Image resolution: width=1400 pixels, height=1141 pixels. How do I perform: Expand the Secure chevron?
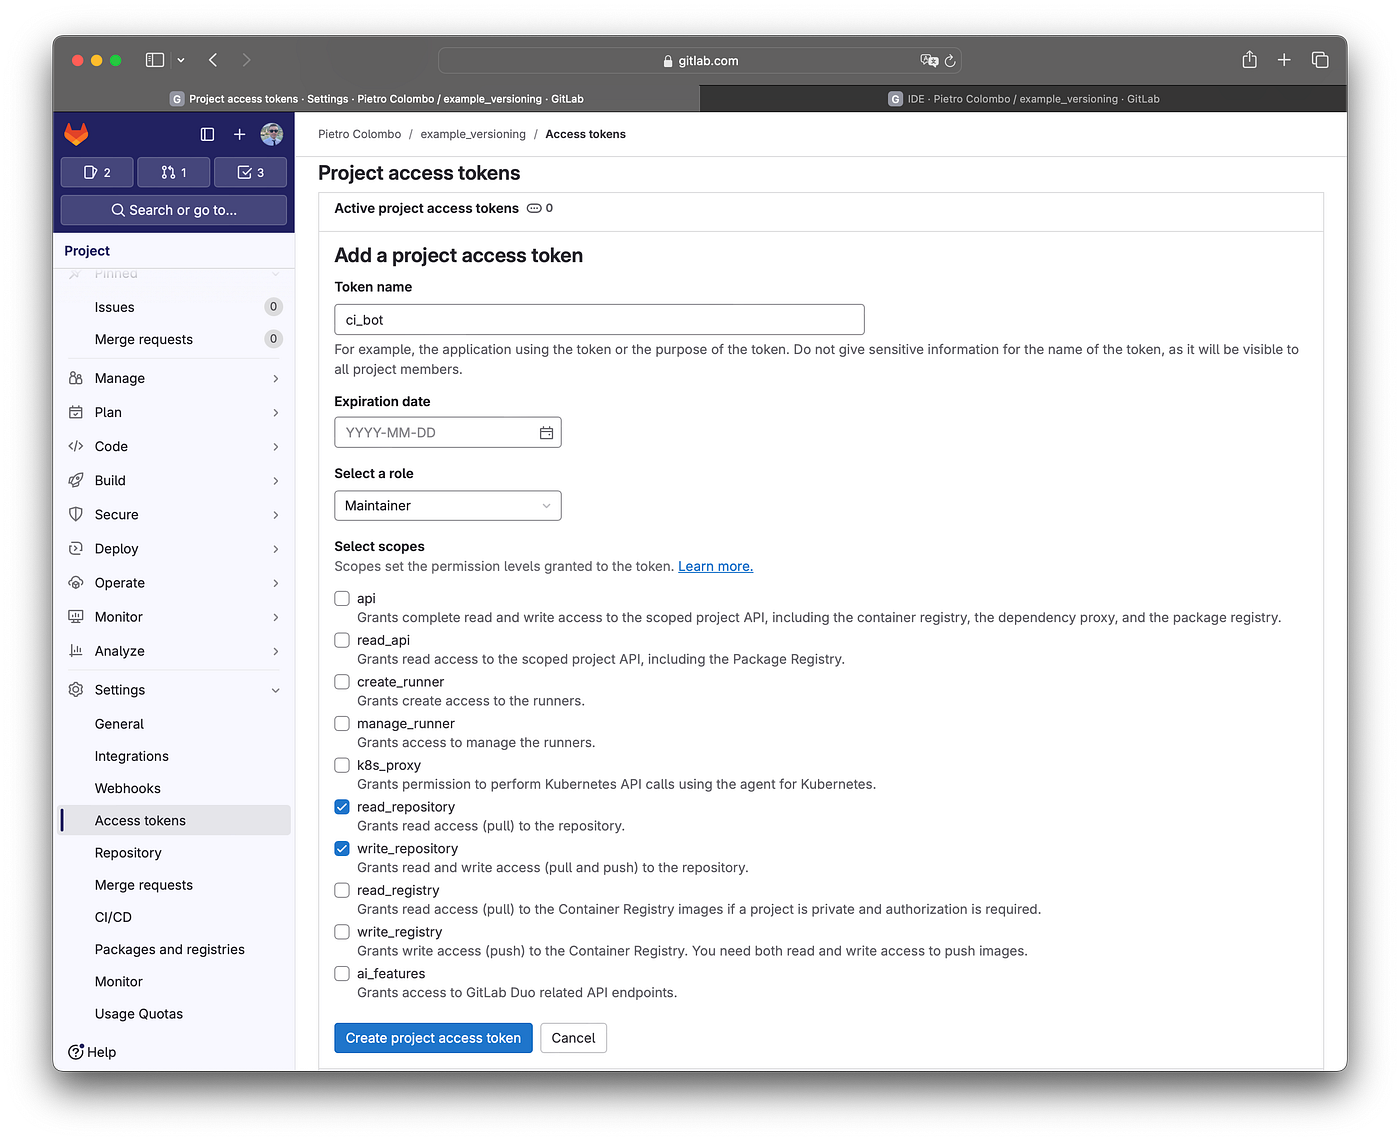(276, 514)
